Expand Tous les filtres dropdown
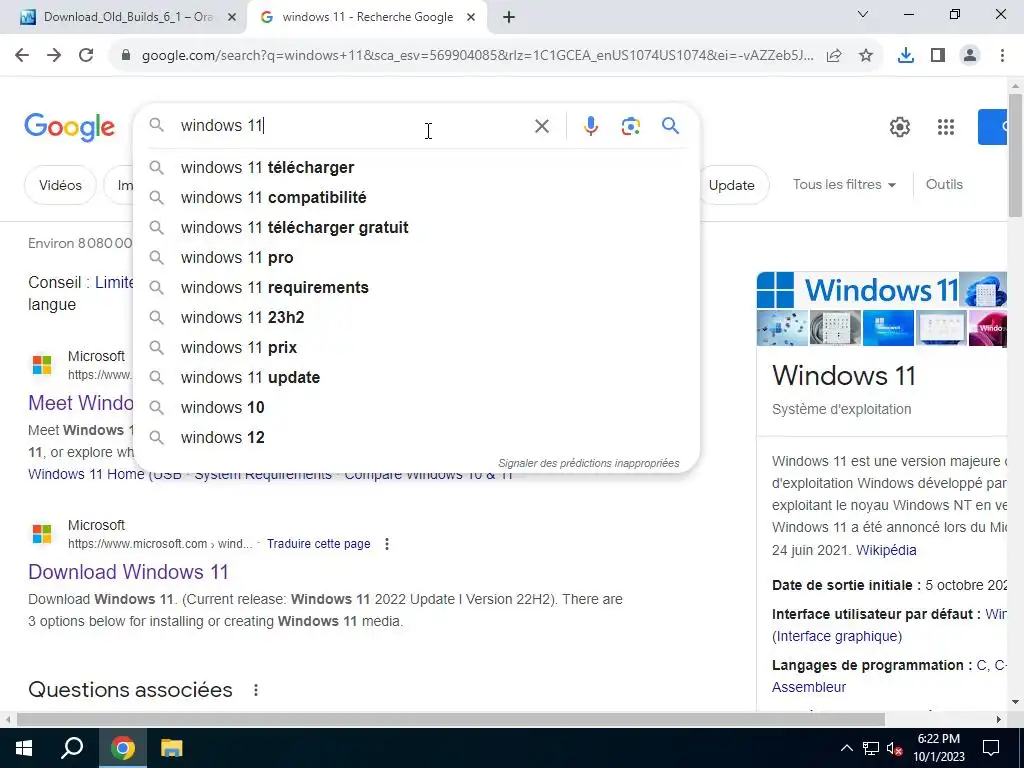The width and height of the screenshot is (1024, 768). point(844,185)
